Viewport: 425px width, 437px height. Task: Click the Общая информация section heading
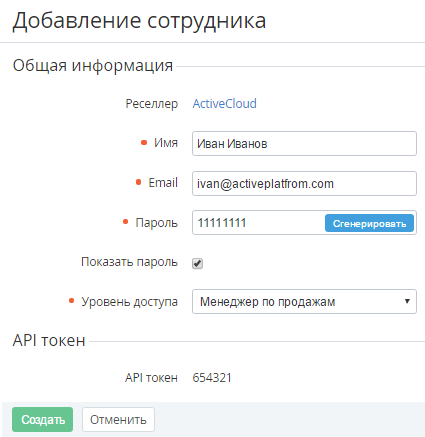coord(93,65)
